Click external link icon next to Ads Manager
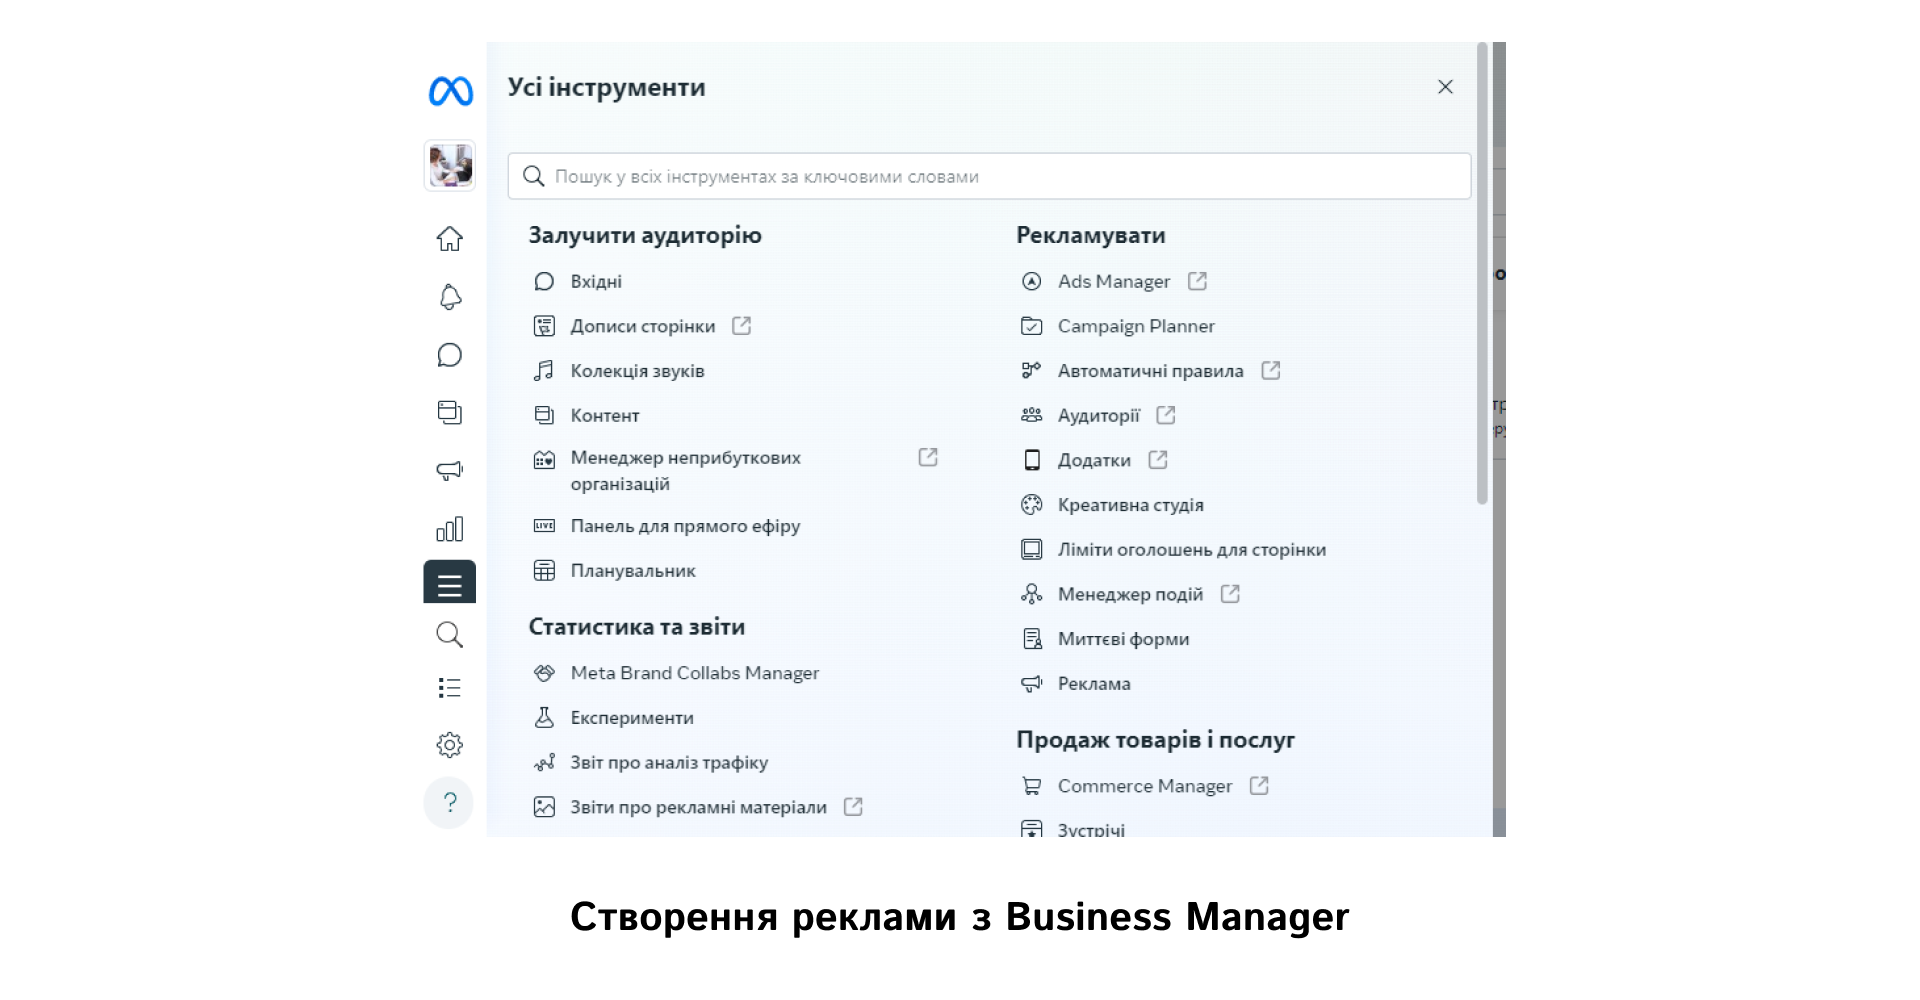This screenshot has height=1000, width=1920. tap(1197, 282)
